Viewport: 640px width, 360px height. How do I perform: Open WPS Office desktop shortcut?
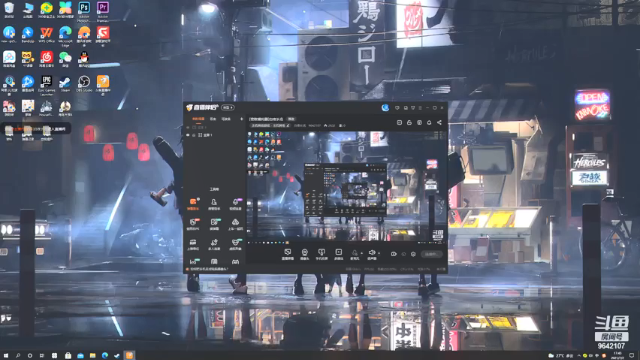click(x=47, y=35)
